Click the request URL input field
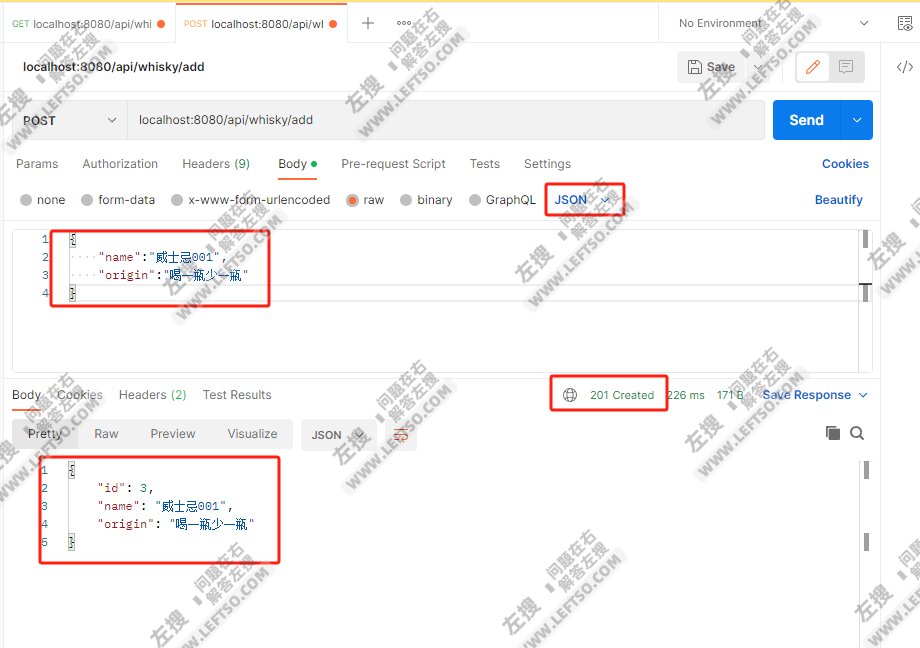 tap(445, 120)
